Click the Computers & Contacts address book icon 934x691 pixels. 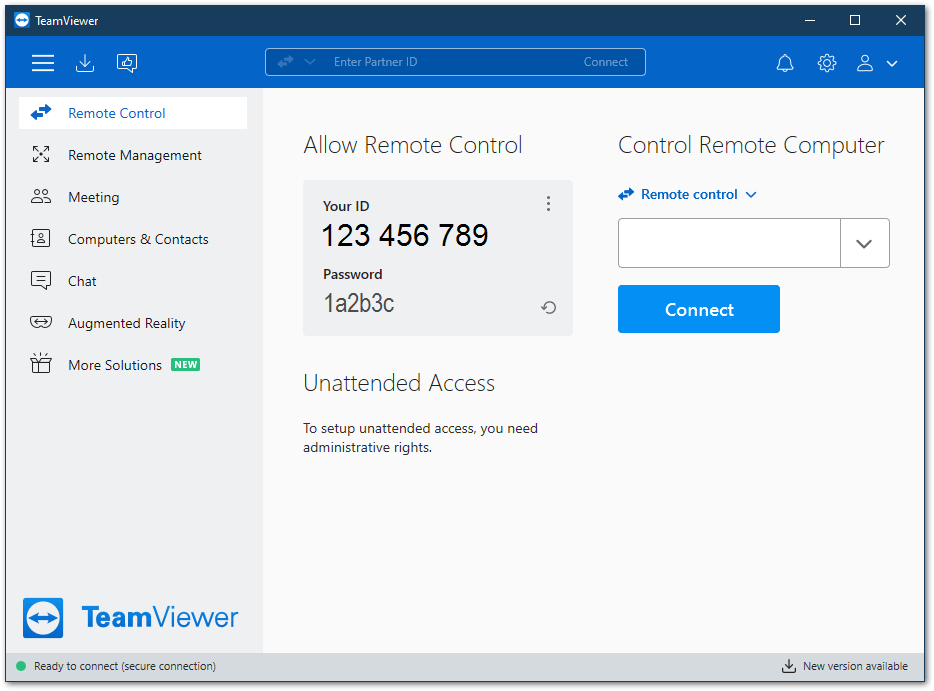pos(41,238)
